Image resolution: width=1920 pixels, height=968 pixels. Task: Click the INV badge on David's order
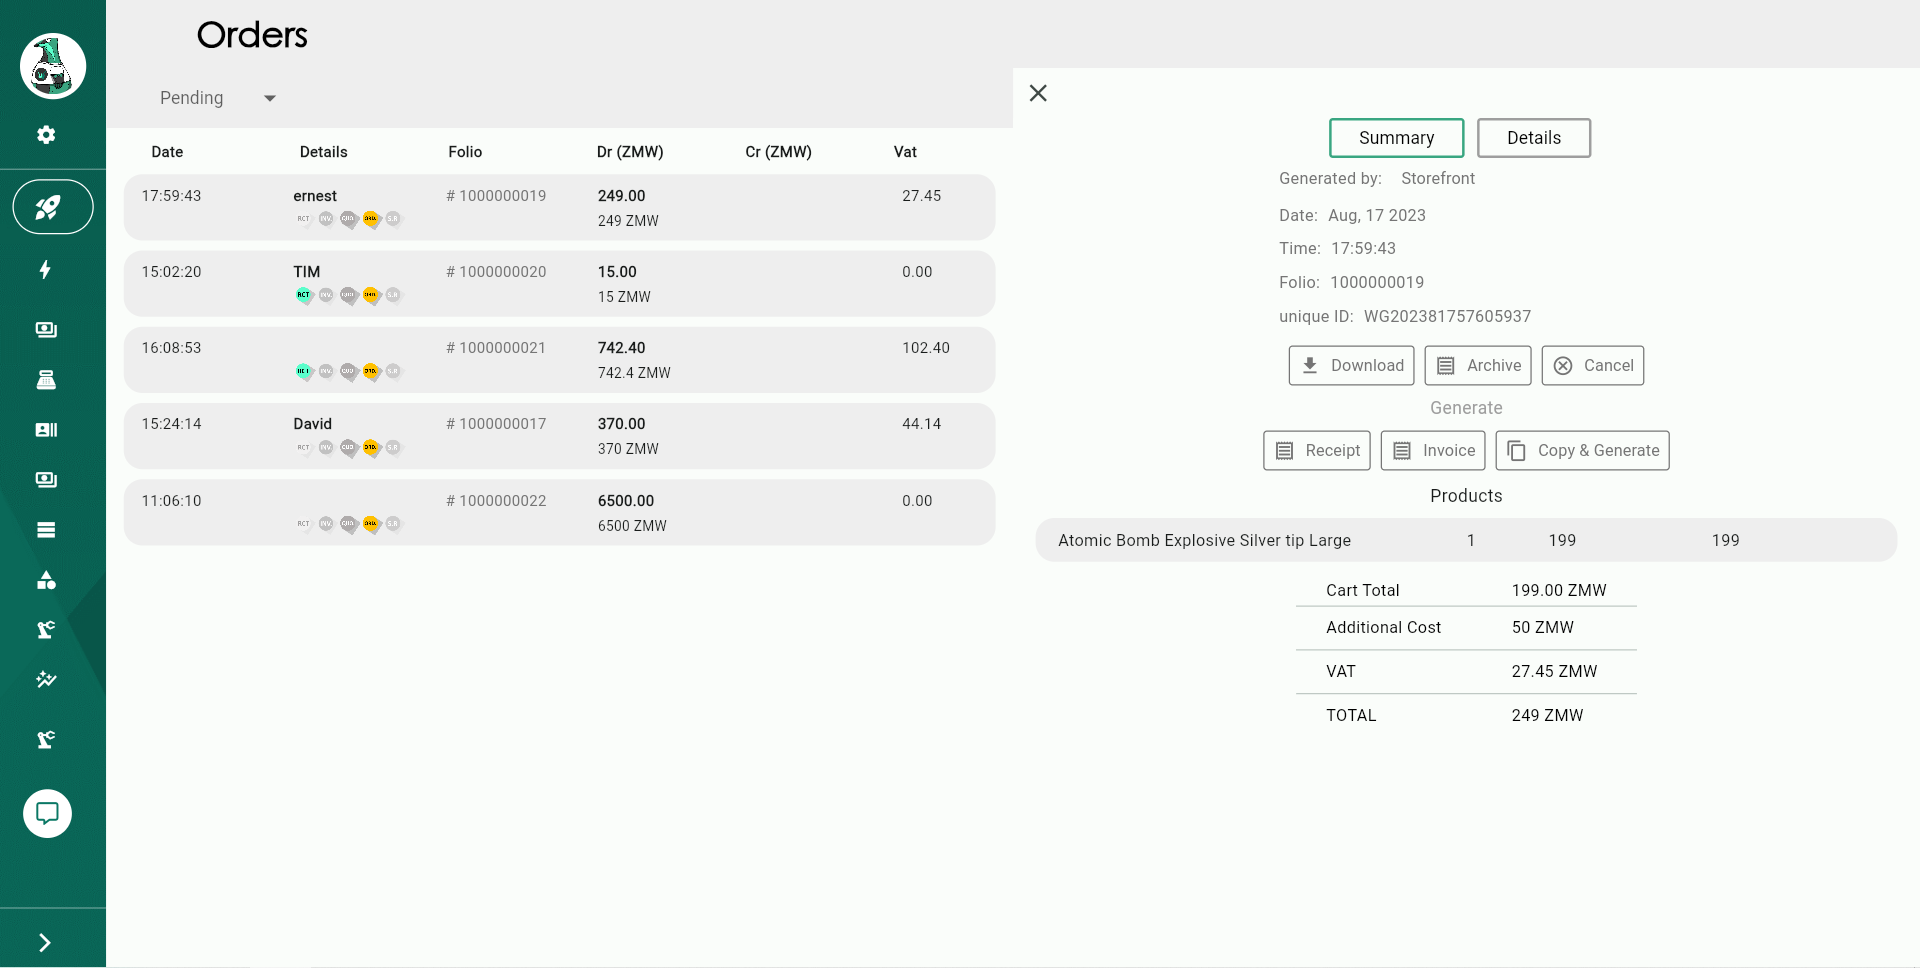pos(326,448)
